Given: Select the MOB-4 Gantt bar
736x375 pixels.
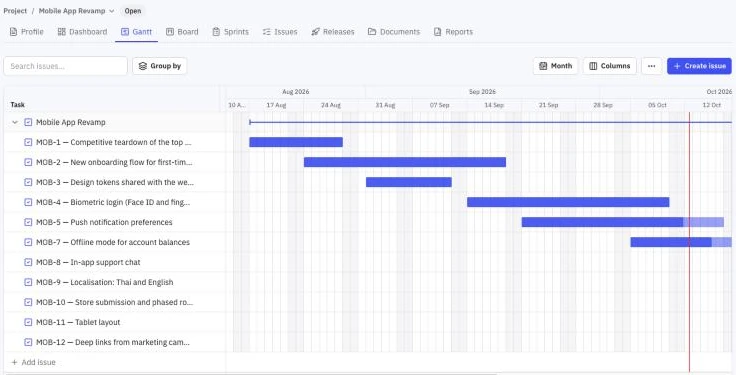Looking at the screenshot, I should tap(568, 202).
